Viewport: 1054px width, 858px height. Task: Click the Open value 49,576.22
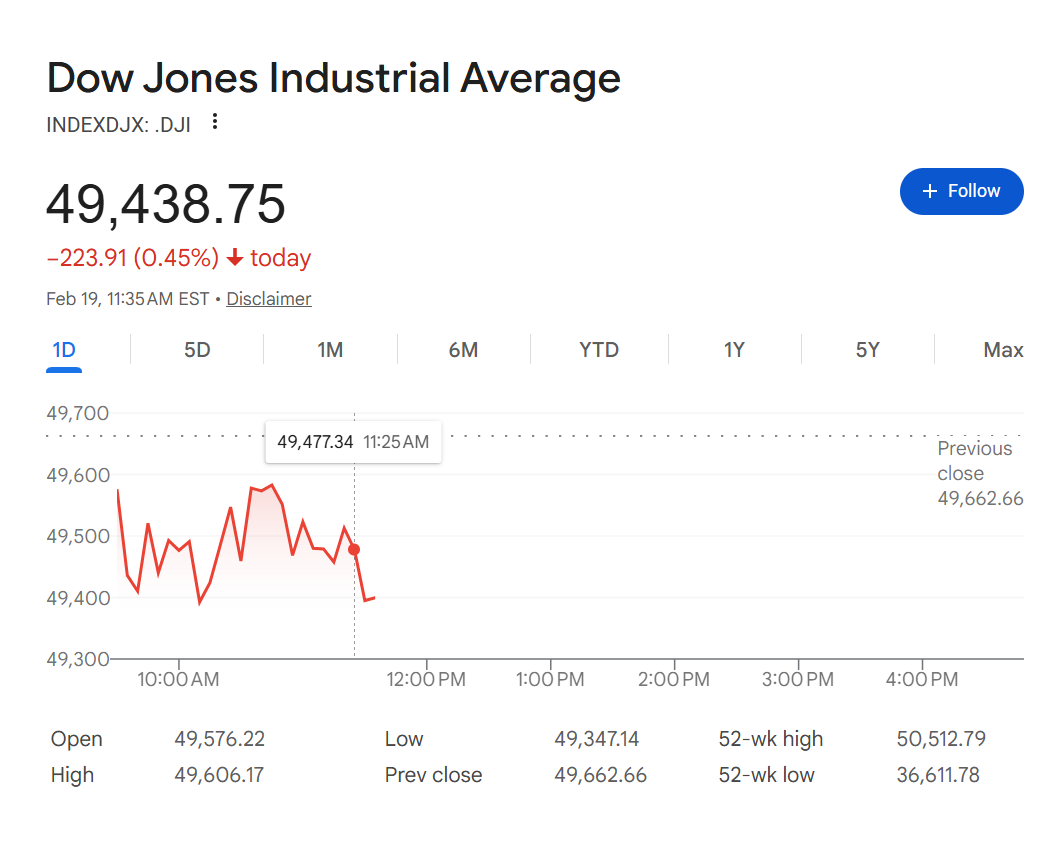[219, 739]
